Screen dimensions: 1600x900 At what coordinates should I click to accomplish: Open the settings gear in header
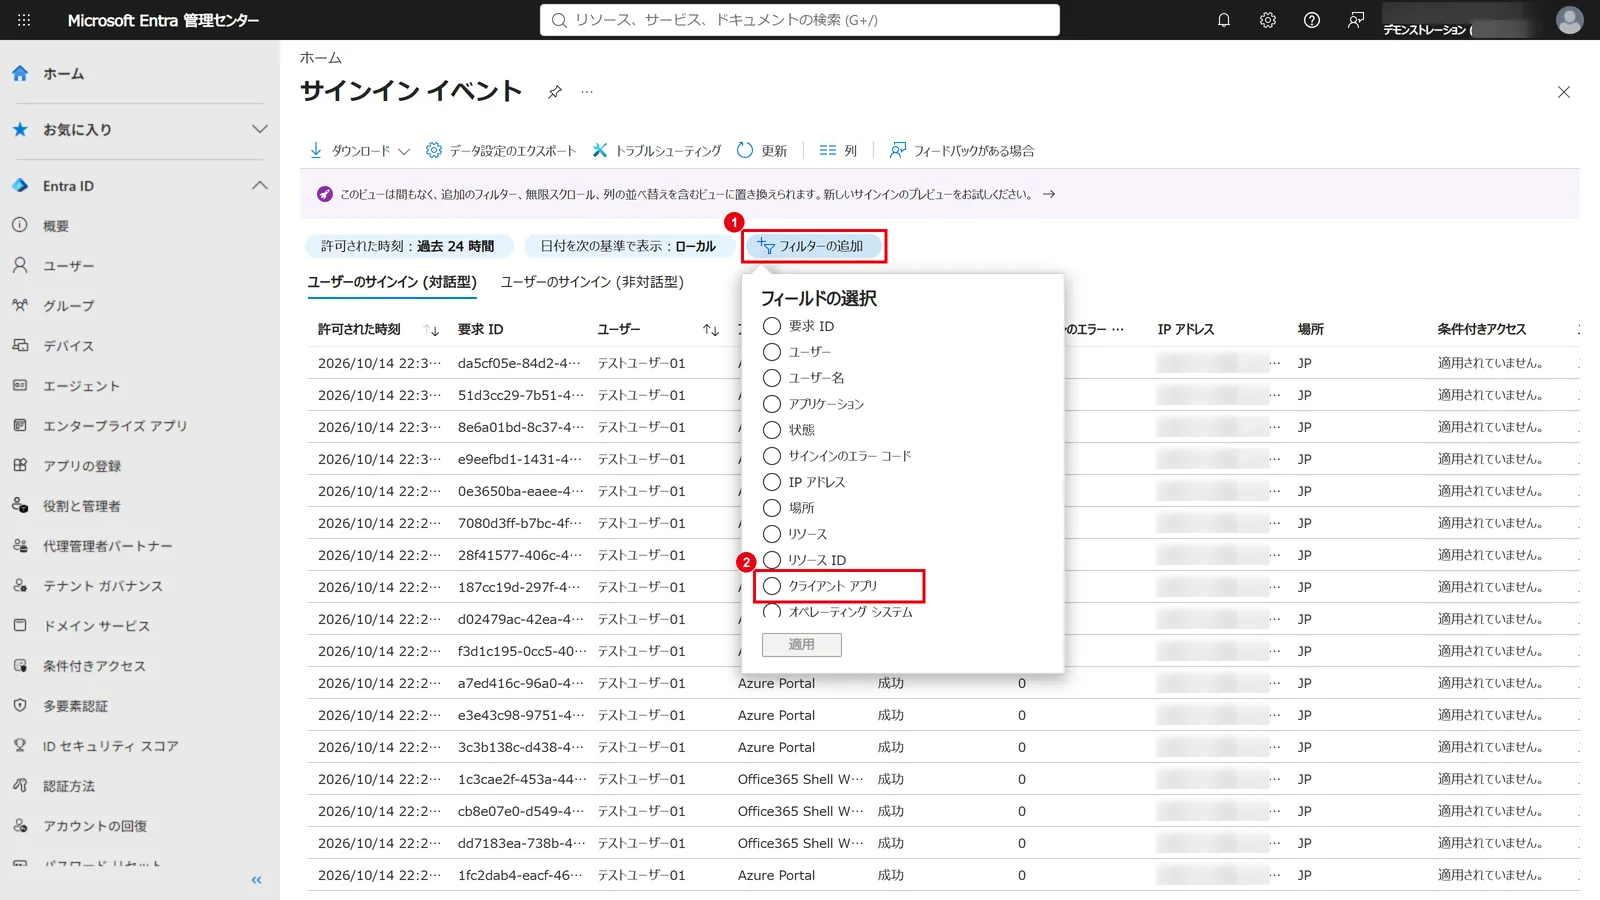(1268, 20)
